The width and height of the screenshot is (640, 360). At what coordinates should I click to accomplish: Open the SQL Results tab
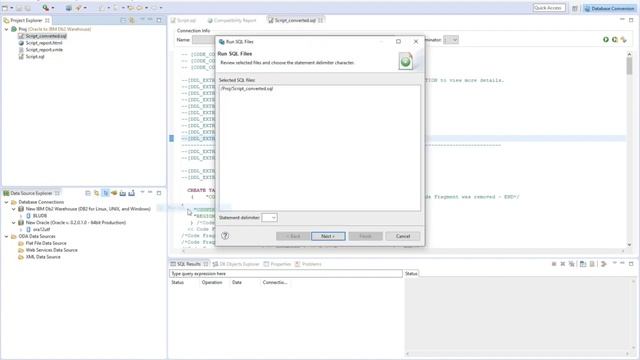click(x=189, y=264)
